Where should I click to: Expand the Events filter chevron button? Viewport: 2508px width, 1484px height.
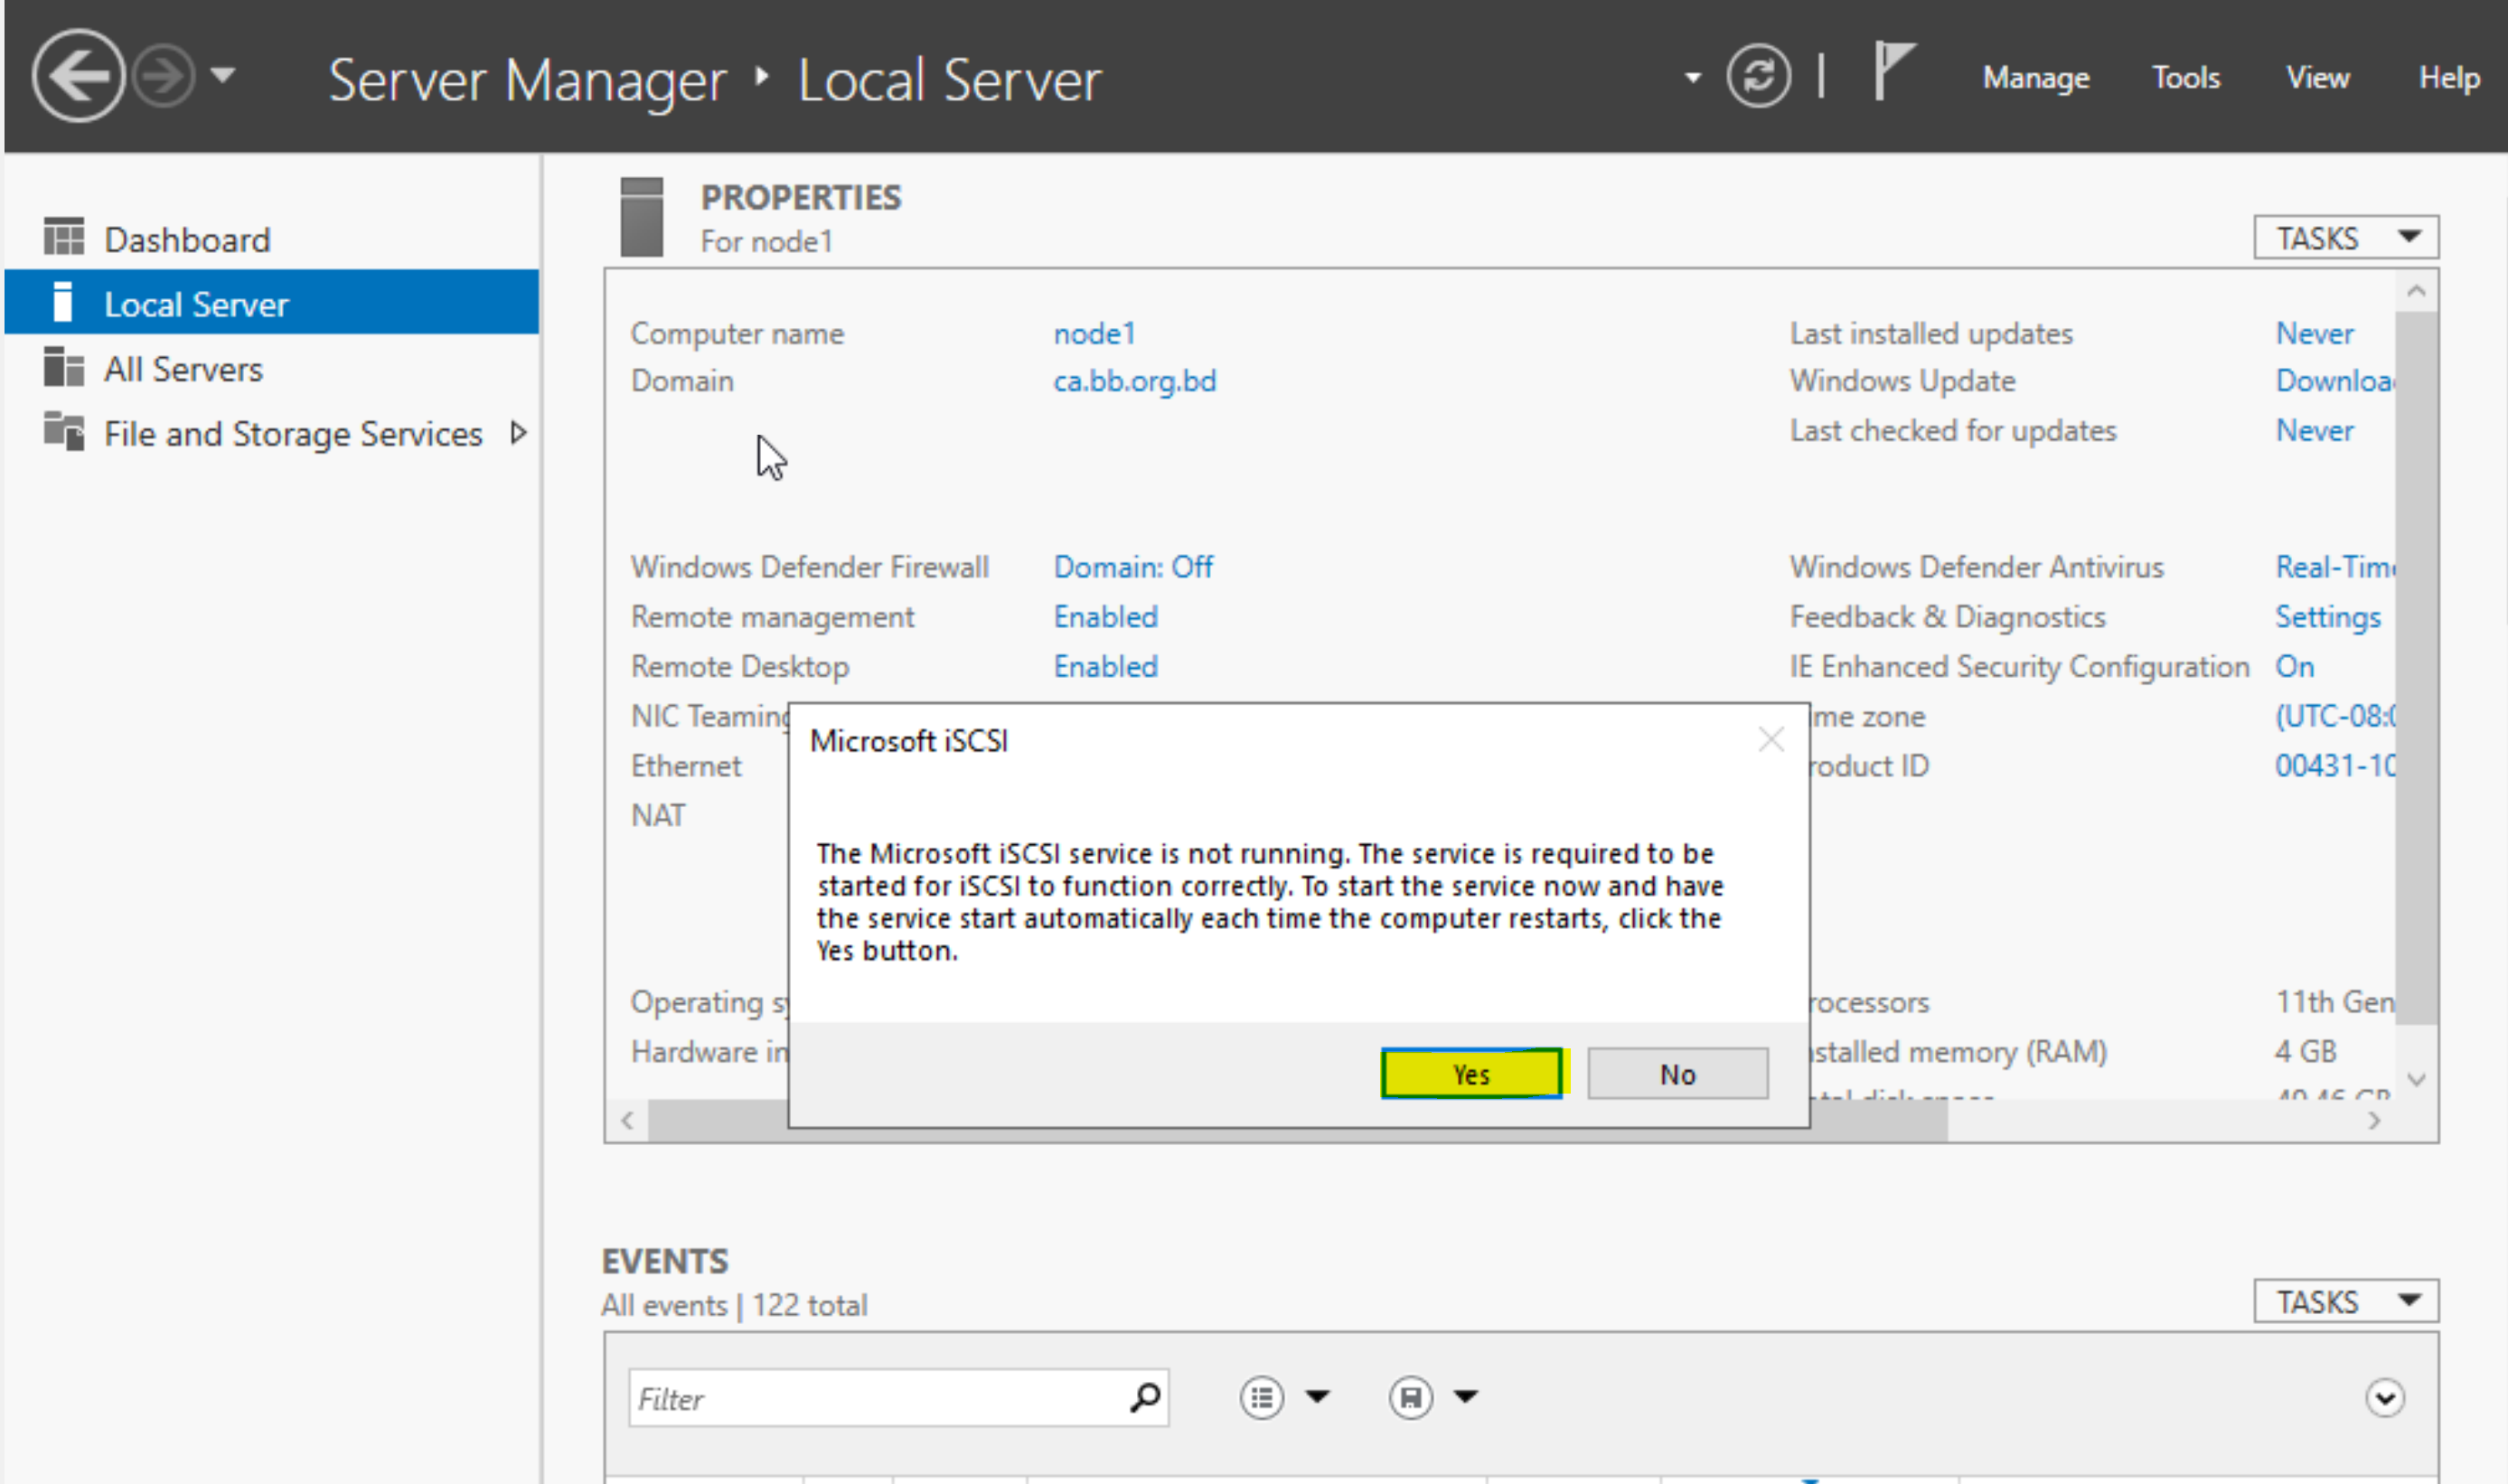click(x=2384, y=1397)
